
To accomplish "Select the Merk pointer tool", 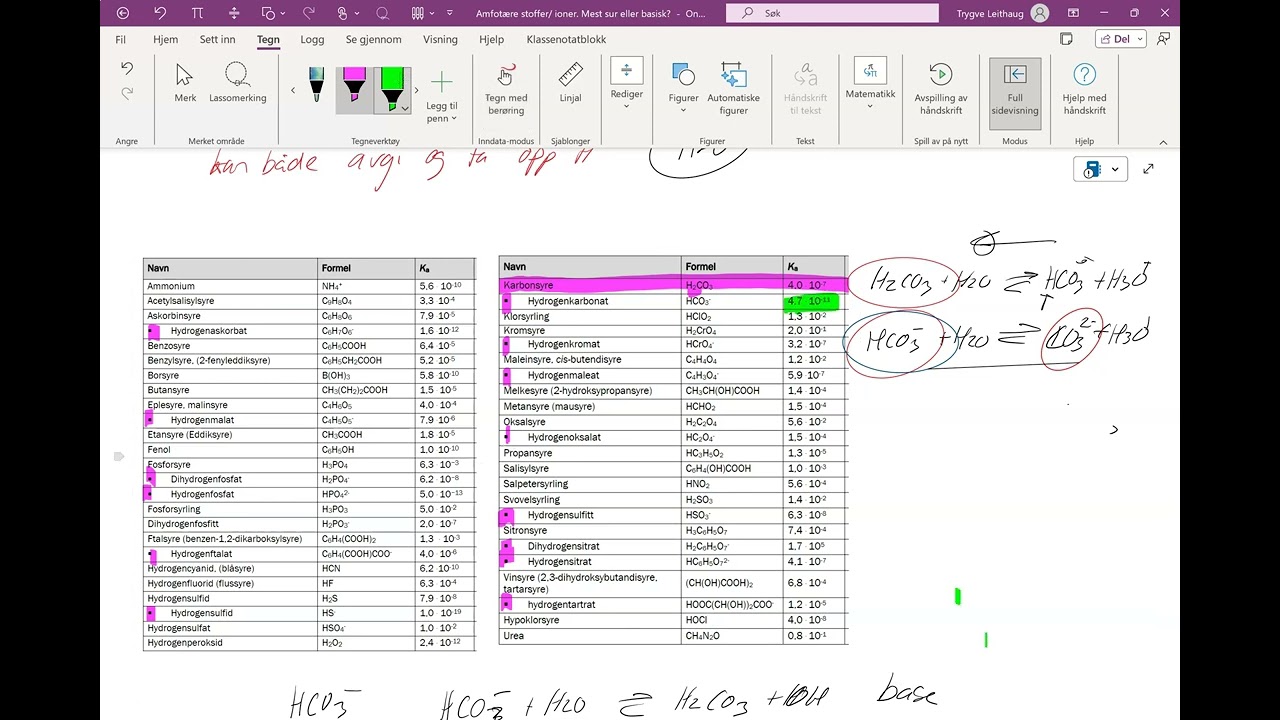I will pyautogui.click(x=185, y=82).
